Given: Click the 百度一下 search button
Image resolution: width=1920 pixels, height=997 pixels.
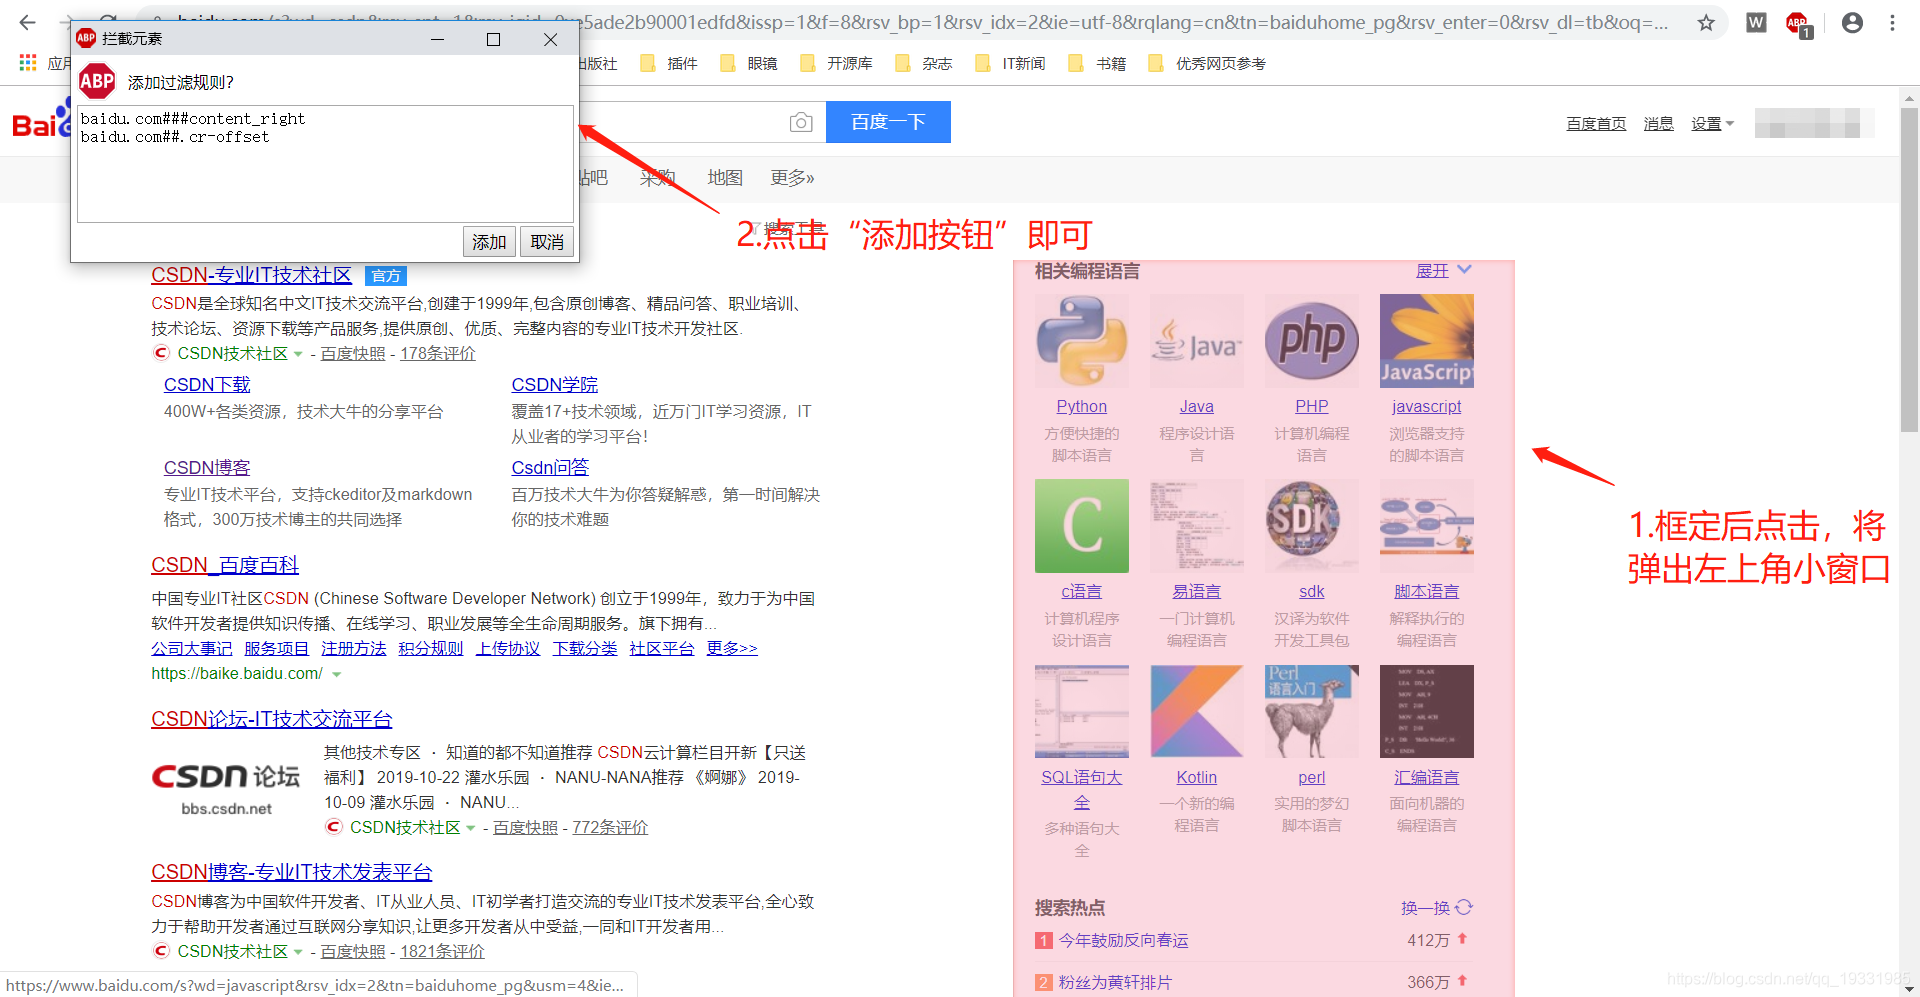Looking at the screenshot, I should [888, 122].
